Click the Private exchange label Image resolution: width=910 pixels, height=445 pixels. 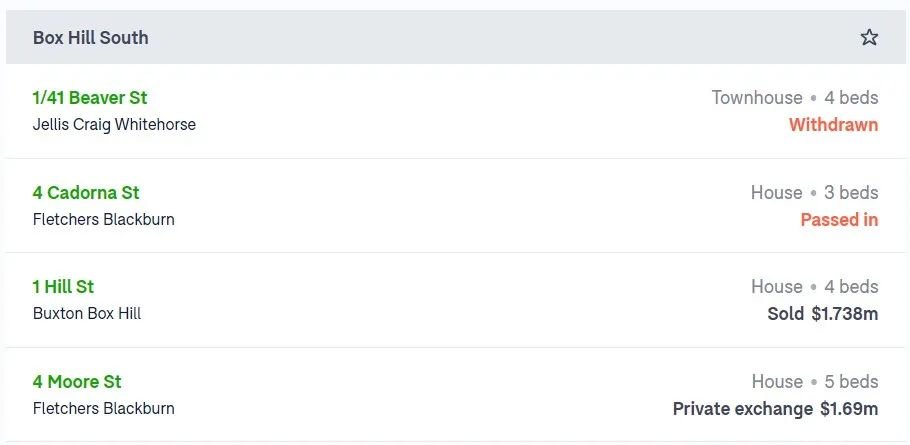pos(743,409)
